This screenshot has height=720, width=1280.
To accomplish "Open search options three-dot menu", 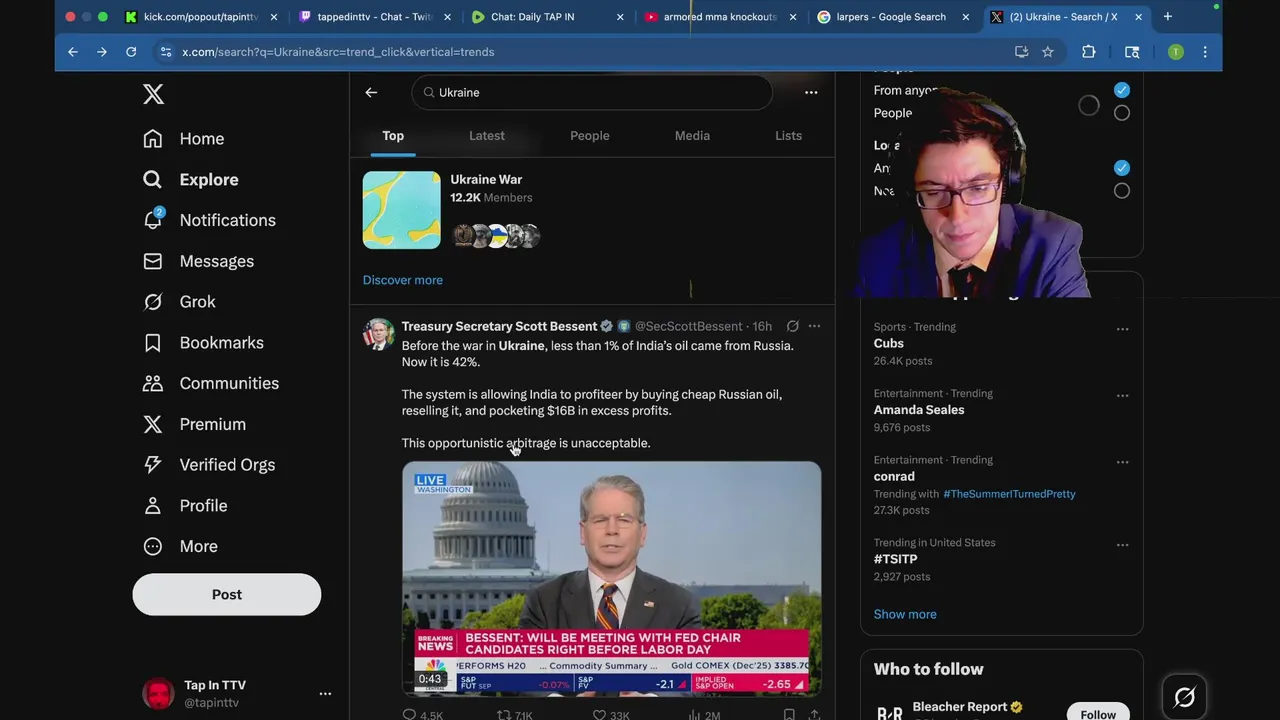I will point(811,92).
